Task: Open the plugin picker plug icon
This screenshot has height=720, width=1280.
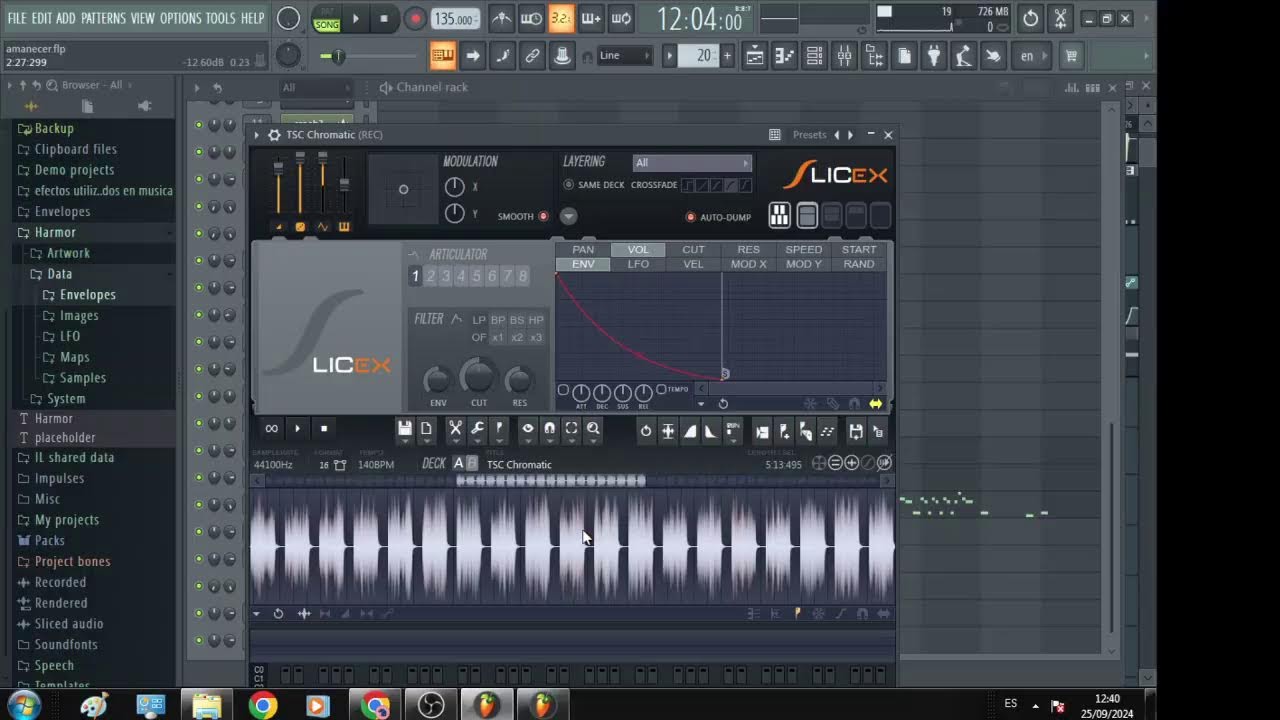Action: pos(934,56)
